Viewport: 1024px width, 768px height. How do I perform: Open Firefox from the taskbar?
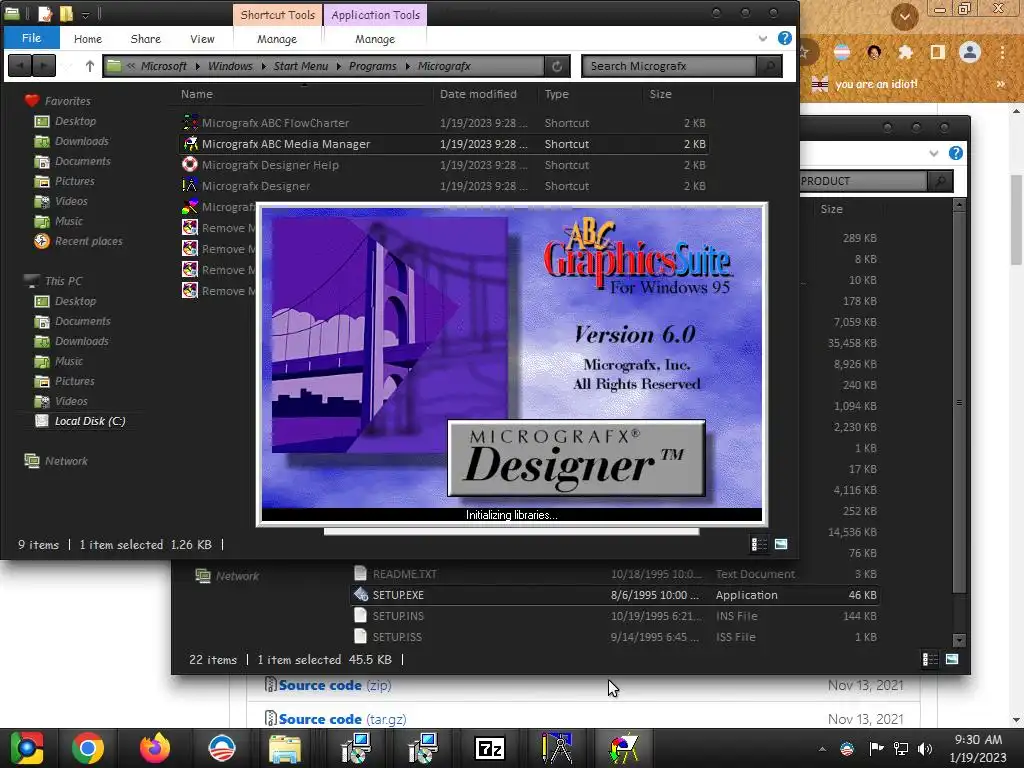(155, 748)
